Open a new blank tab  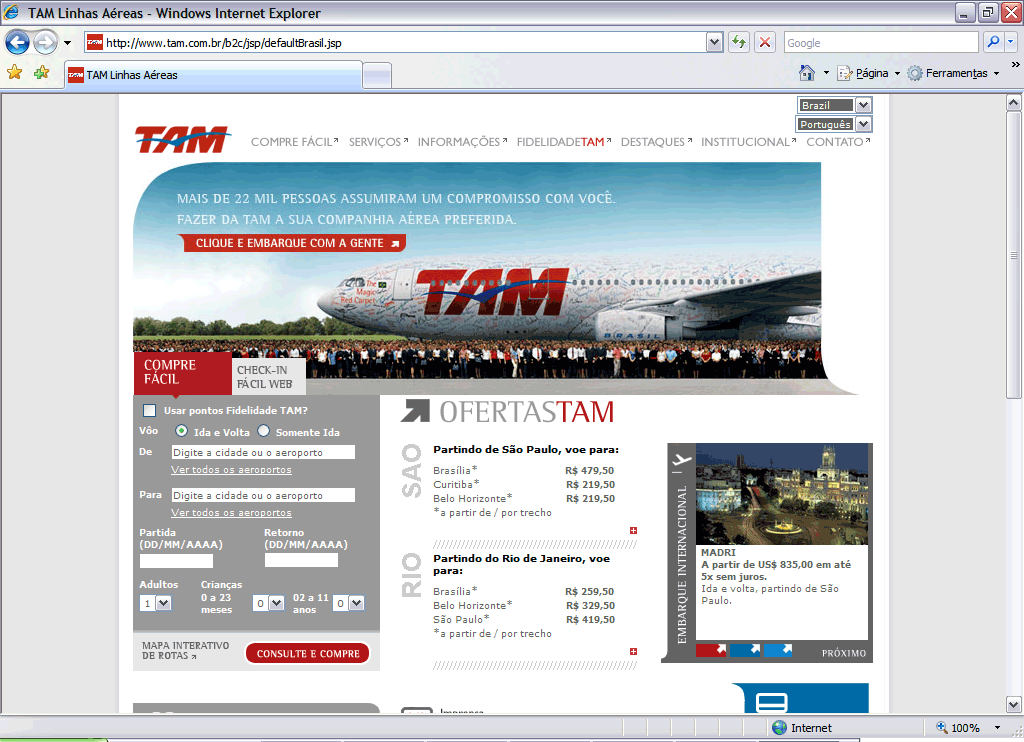point(377,76)
